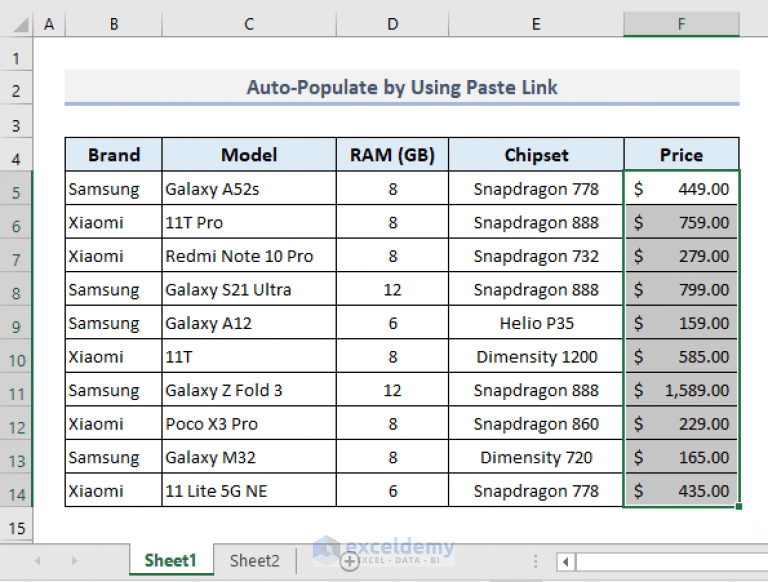Screen dimensions: 768x582
Task: Click the Brand header cell
Action: coord(114,155)
